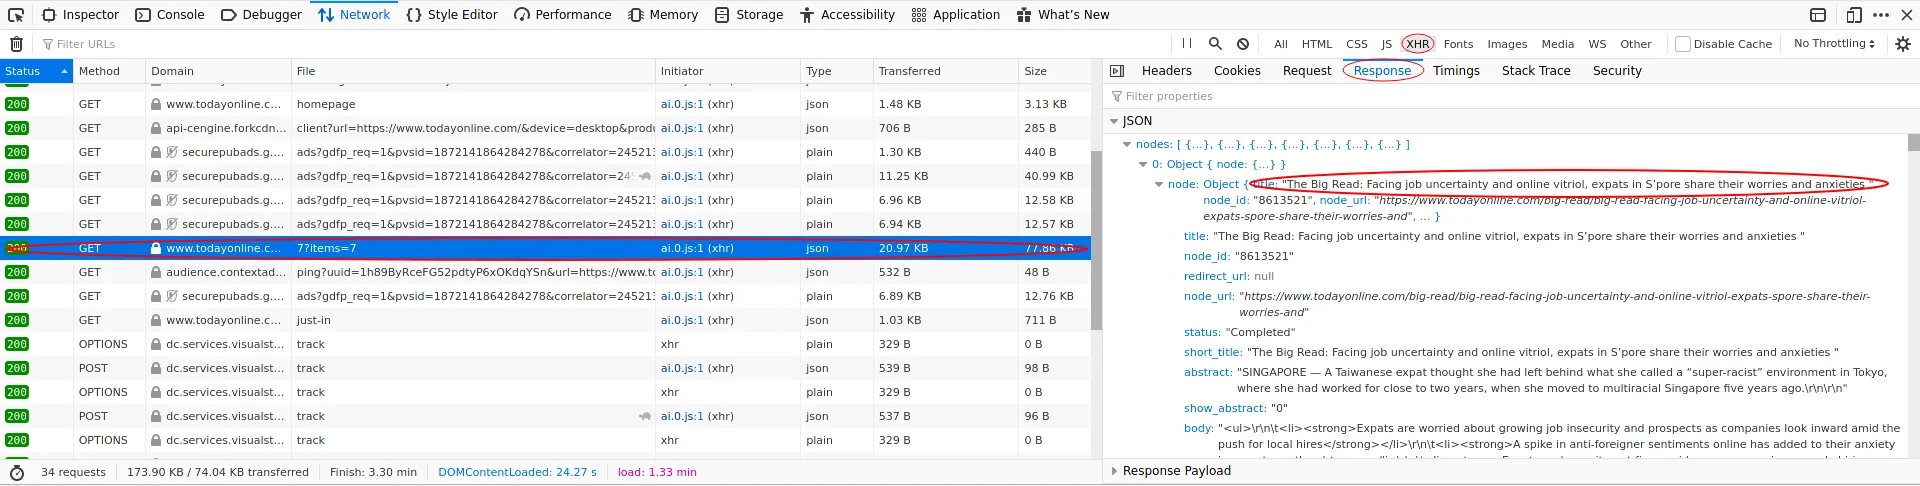Open network settings gear icon
Image resolution: width=1920 pixels, height=486 pixels.
1903,44
